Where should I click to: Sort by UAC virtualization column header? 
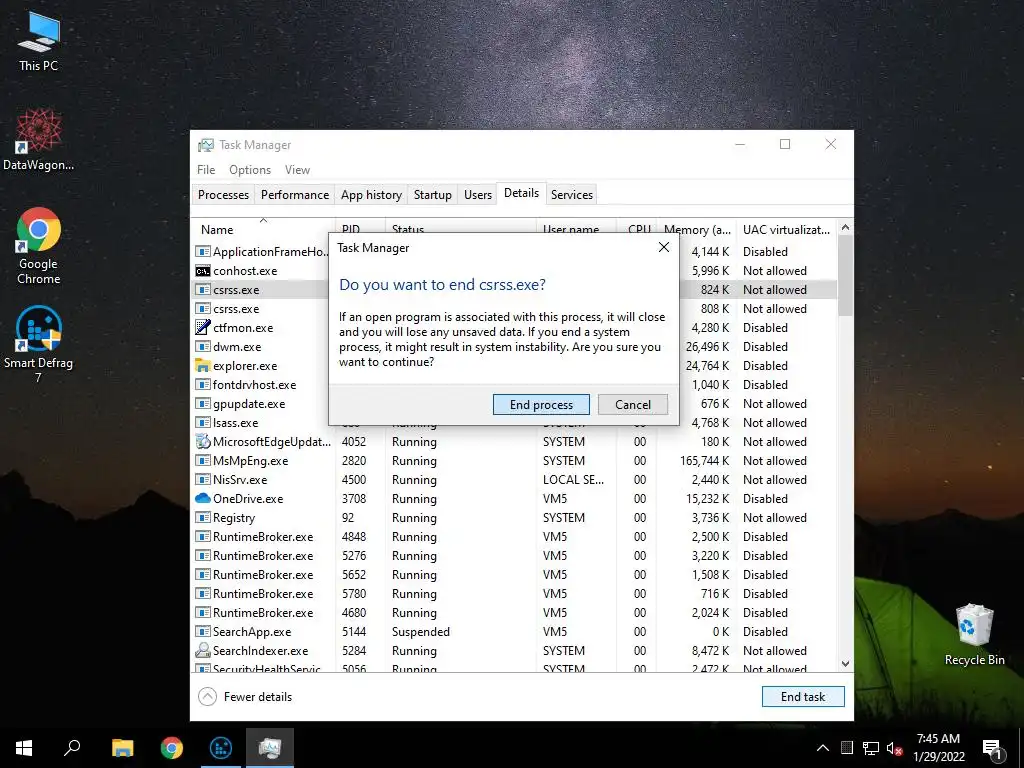786,229
